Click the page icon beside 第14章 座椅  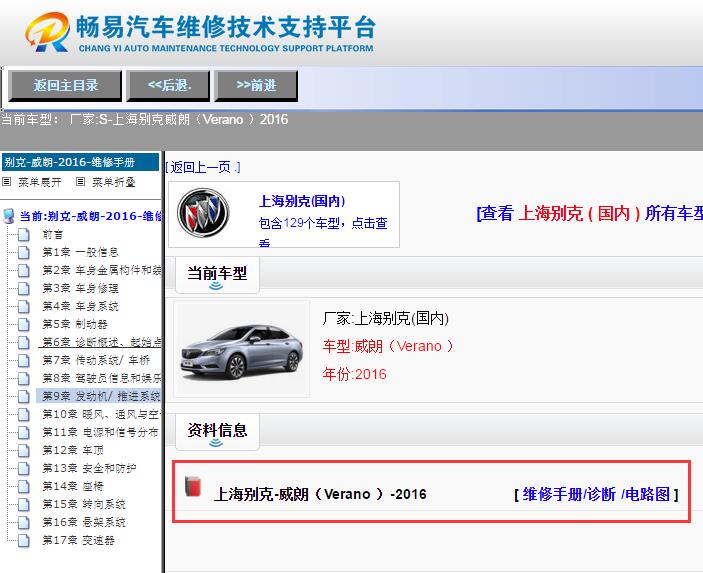(24, 486)
